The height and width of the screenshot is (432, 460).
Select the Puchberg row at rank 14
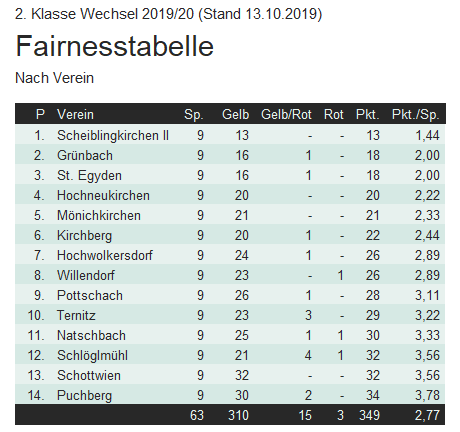click(230, 394)
